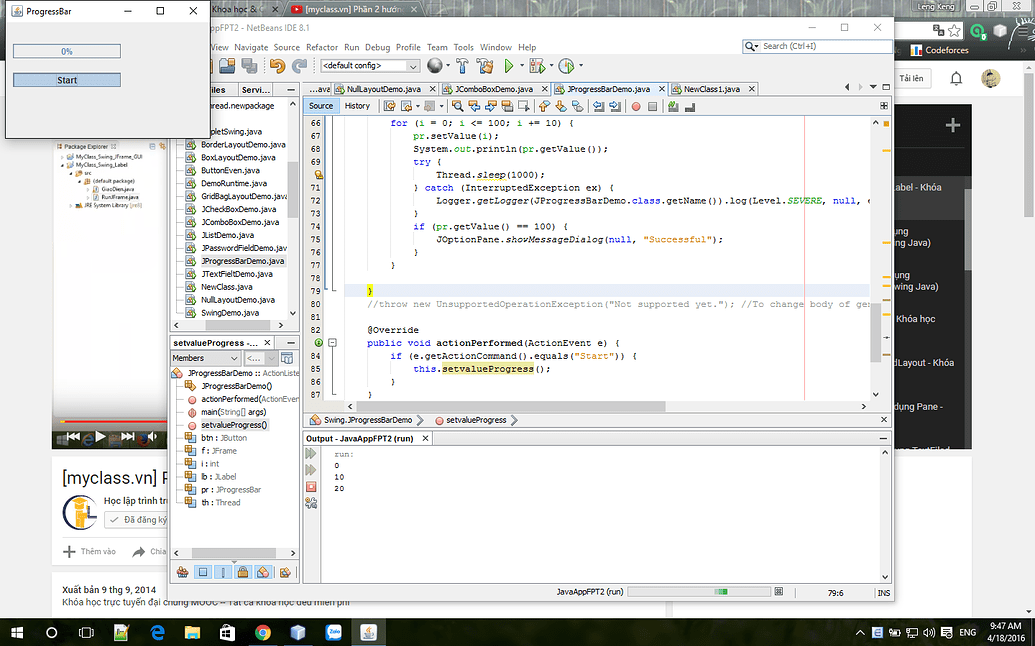Viewport: 1035px width, 646px height.
Task: Switch editor view to History
Action: click(357, 105)
